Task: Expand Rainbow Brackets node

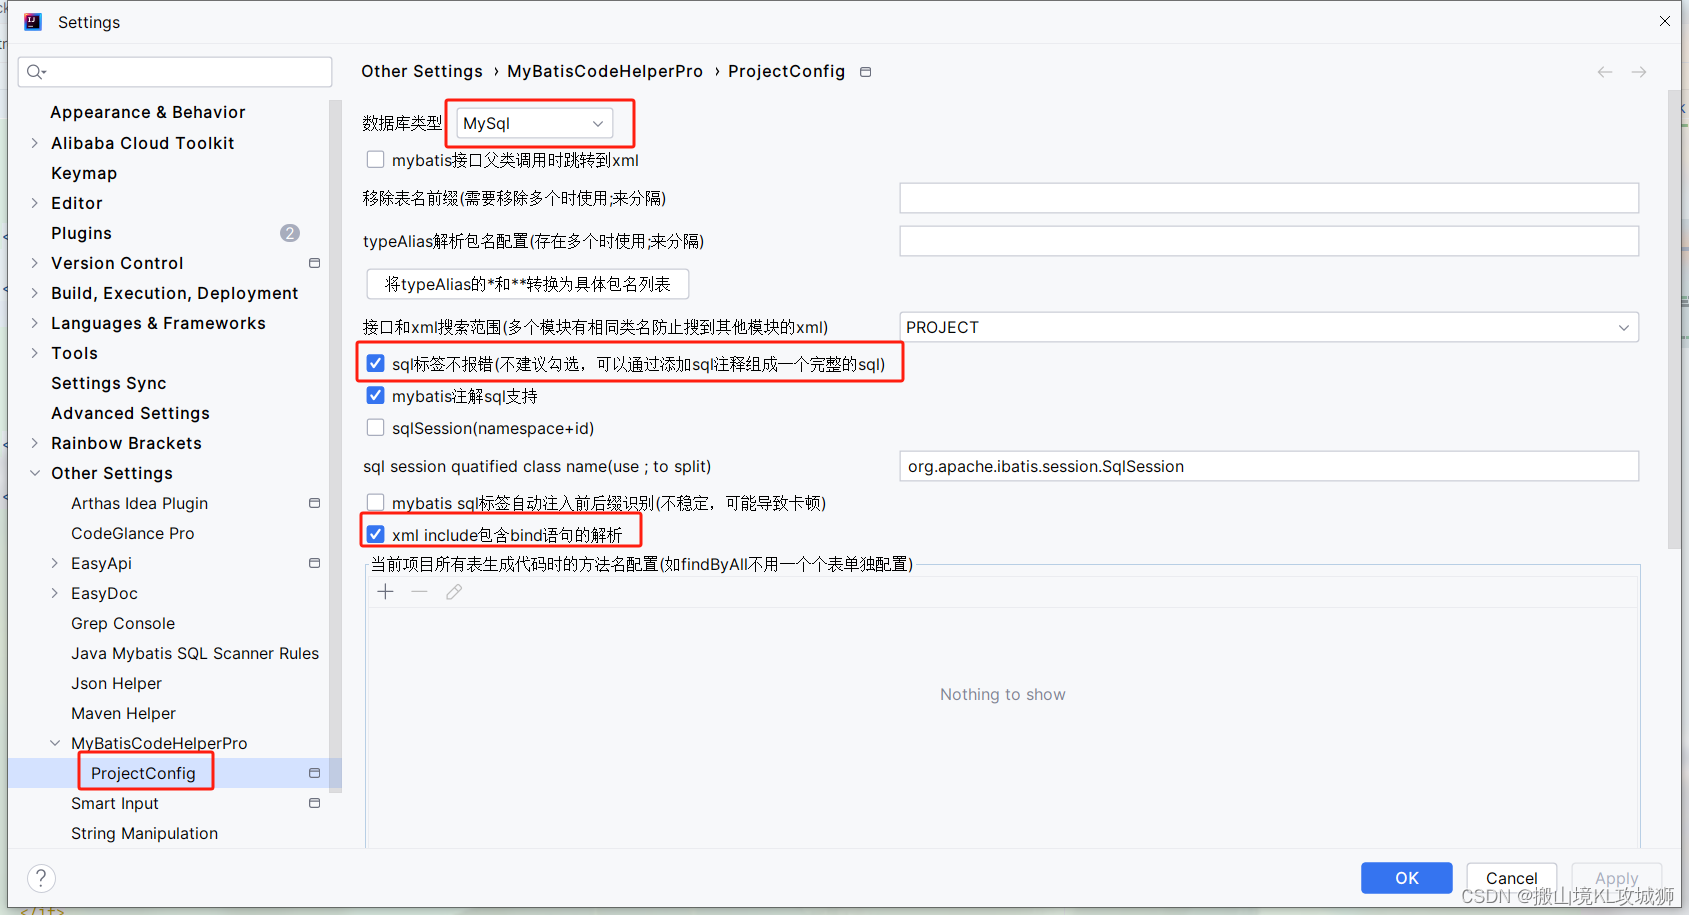Action: 35,443
